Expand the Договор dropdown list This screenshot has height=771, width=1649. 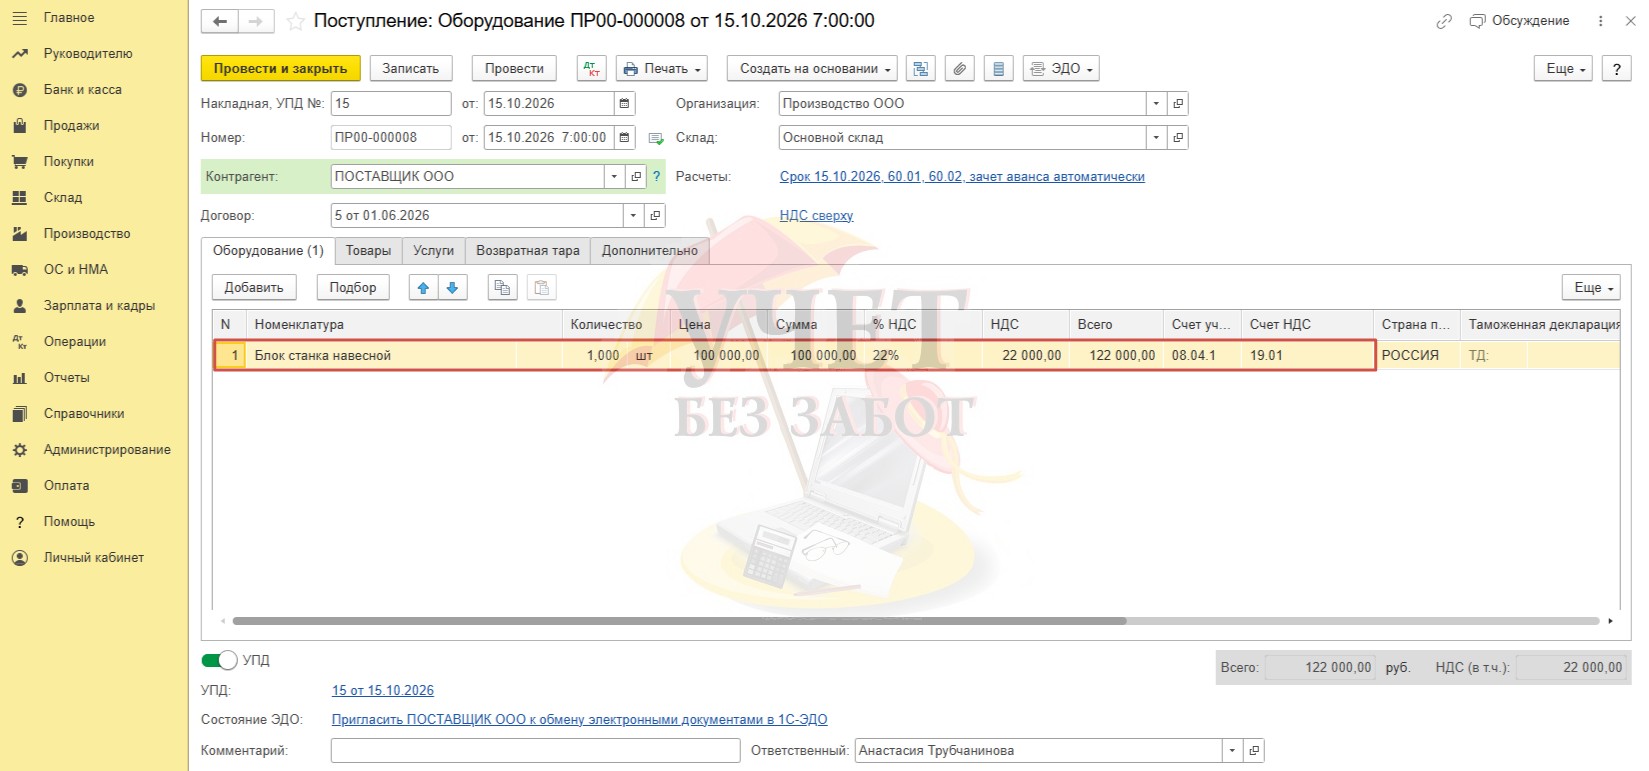click(x=634, y=215)
